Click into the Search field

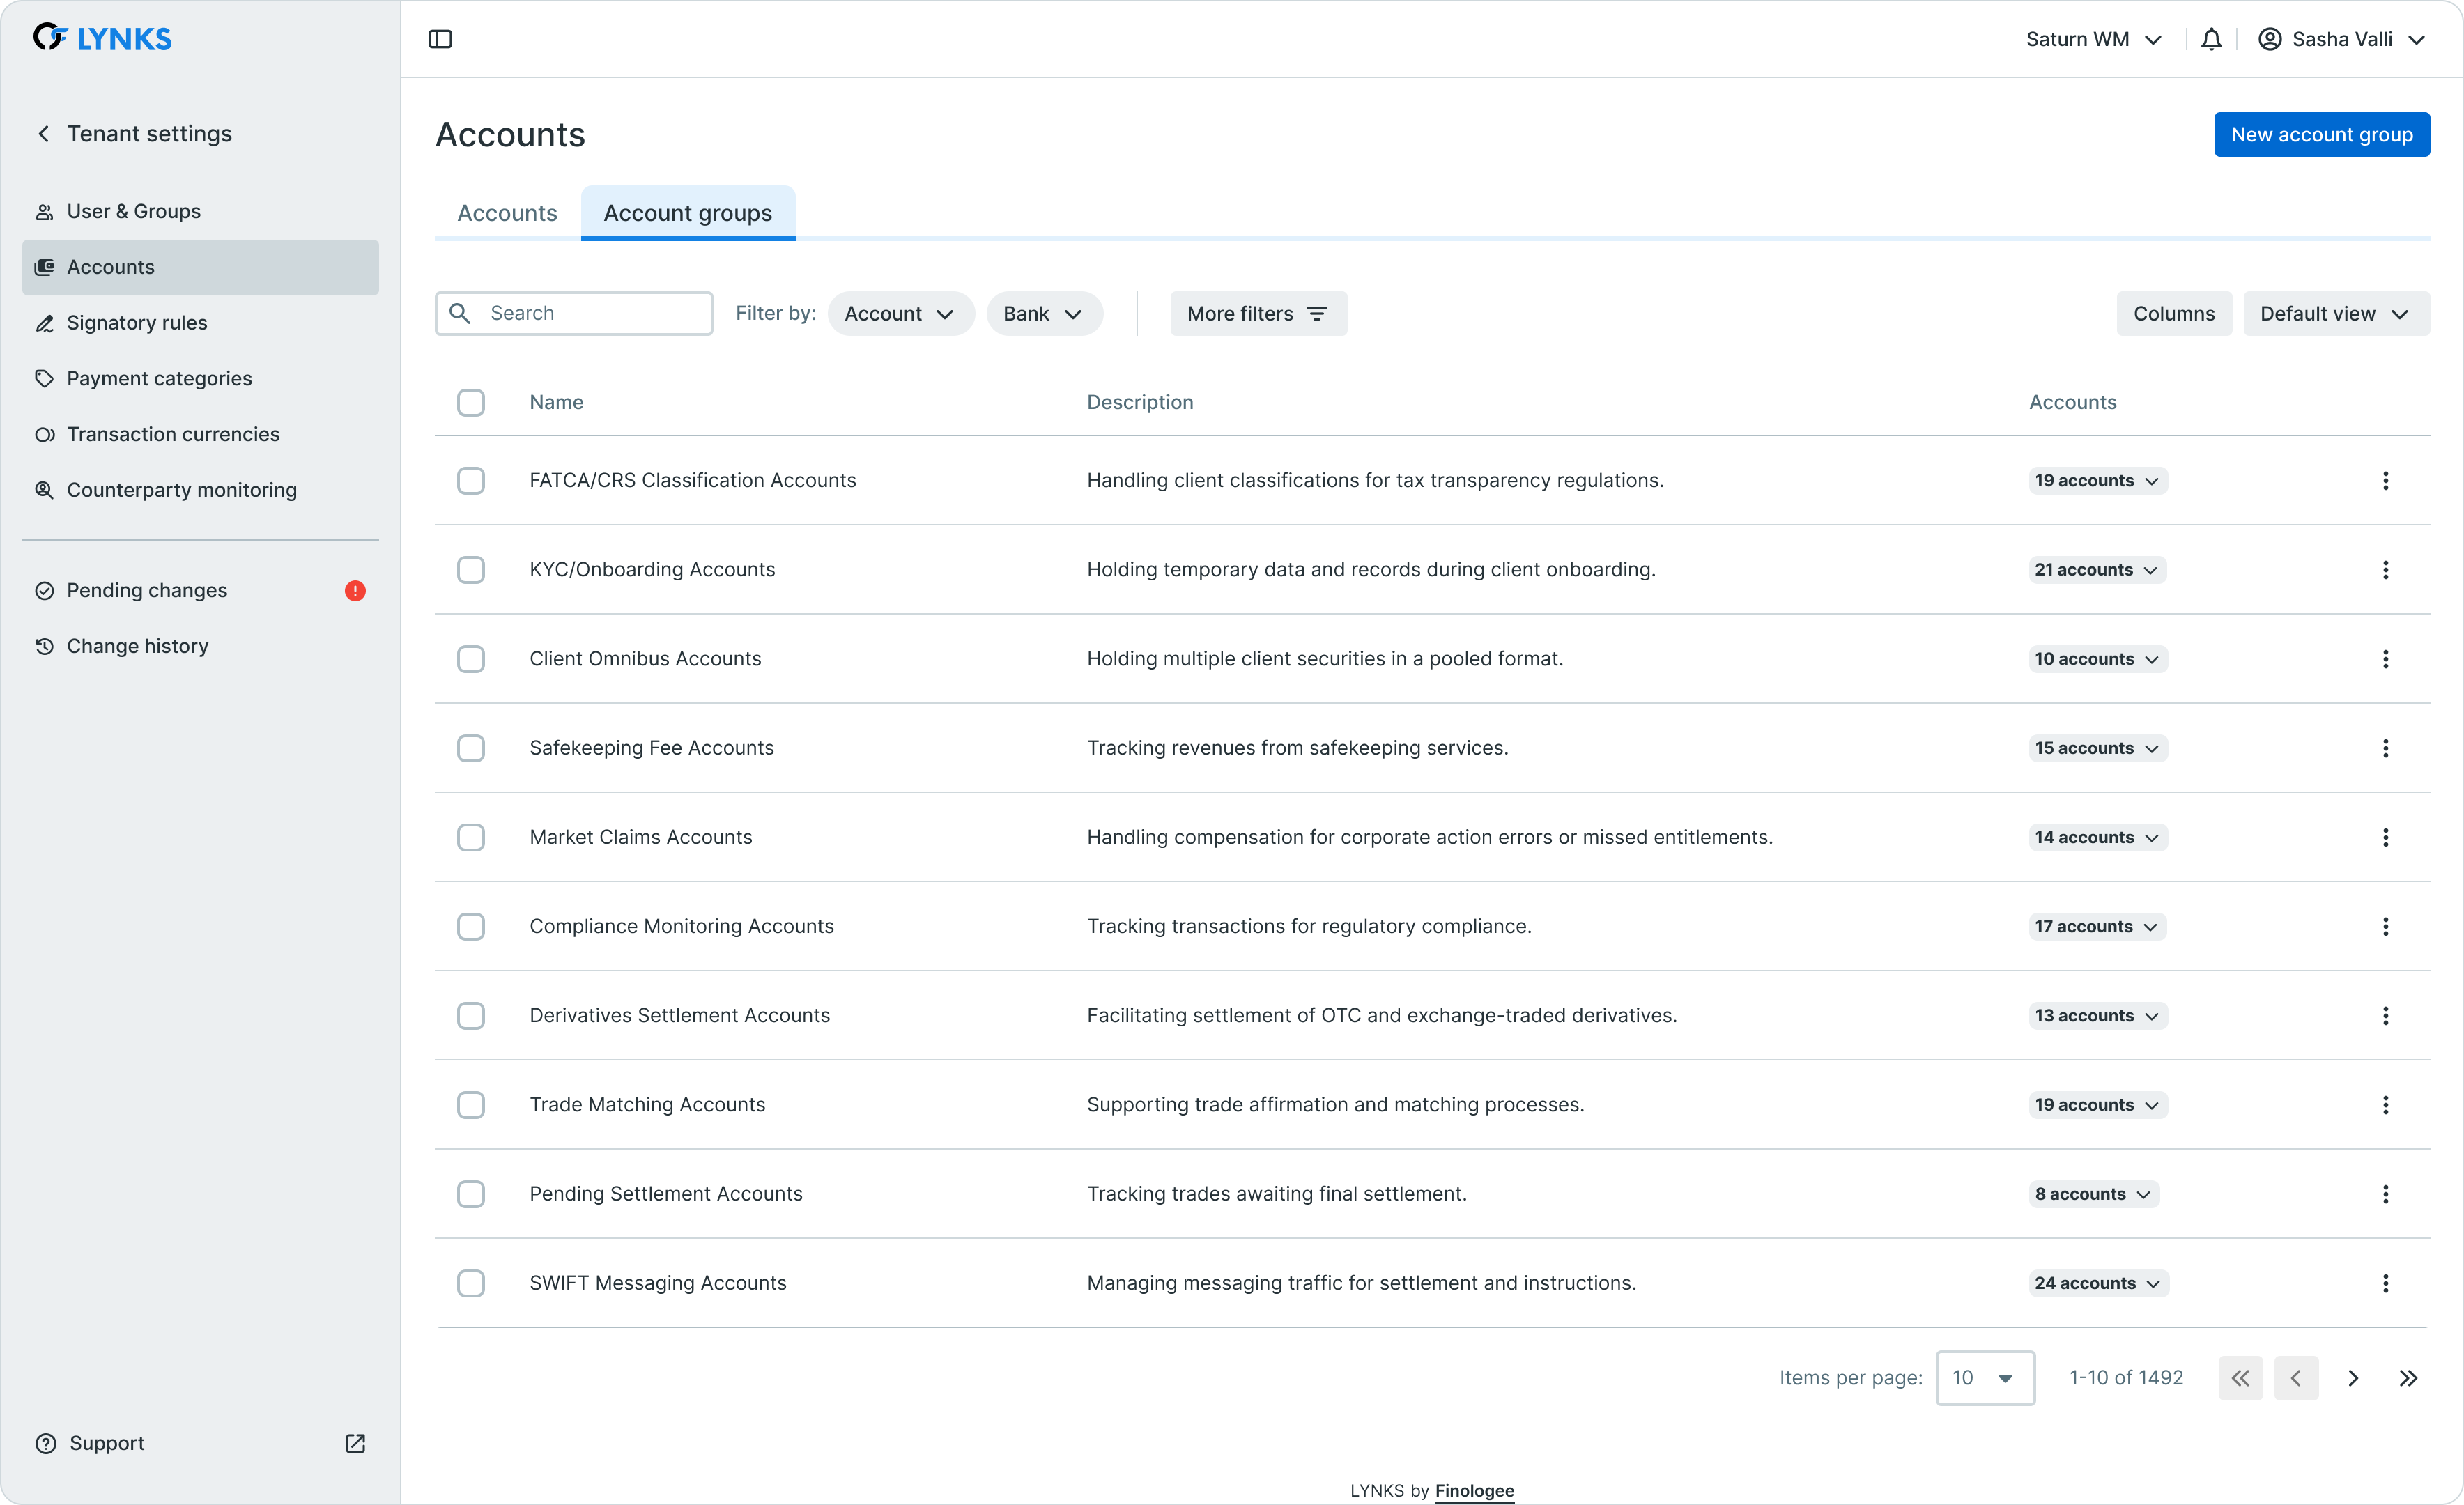590,314
